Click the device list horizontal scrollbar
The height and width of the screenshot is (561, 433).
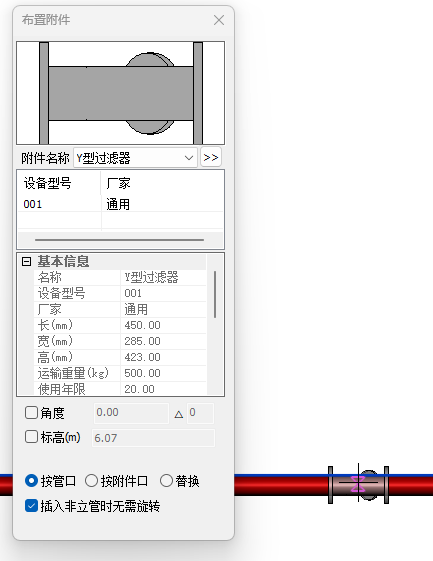point(120,240)
